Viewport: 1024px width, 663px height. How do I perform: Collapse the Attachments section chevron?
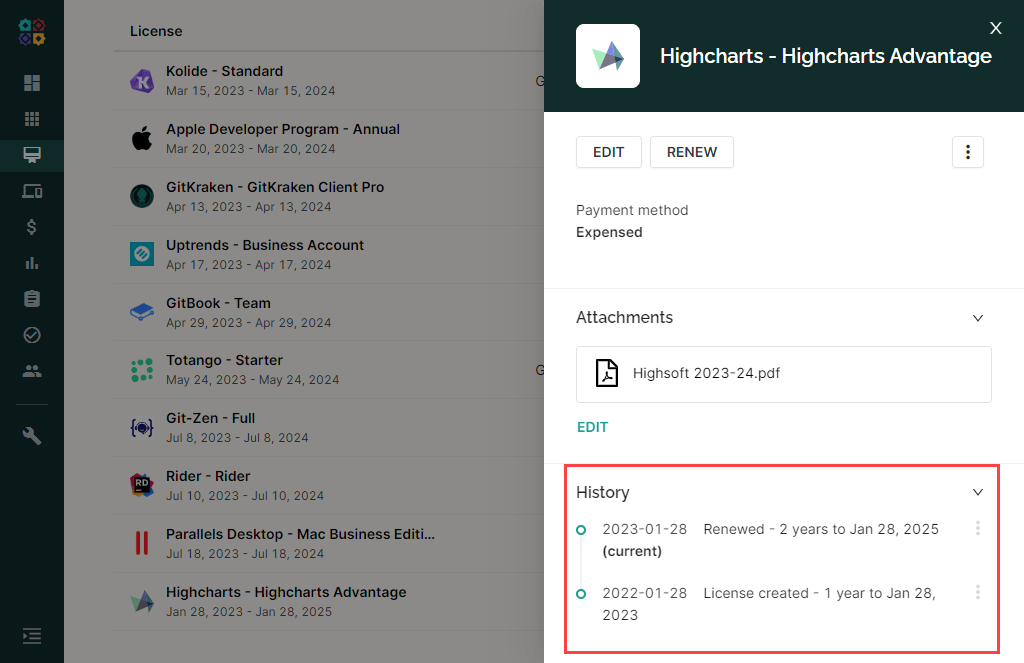coord(978,318)
